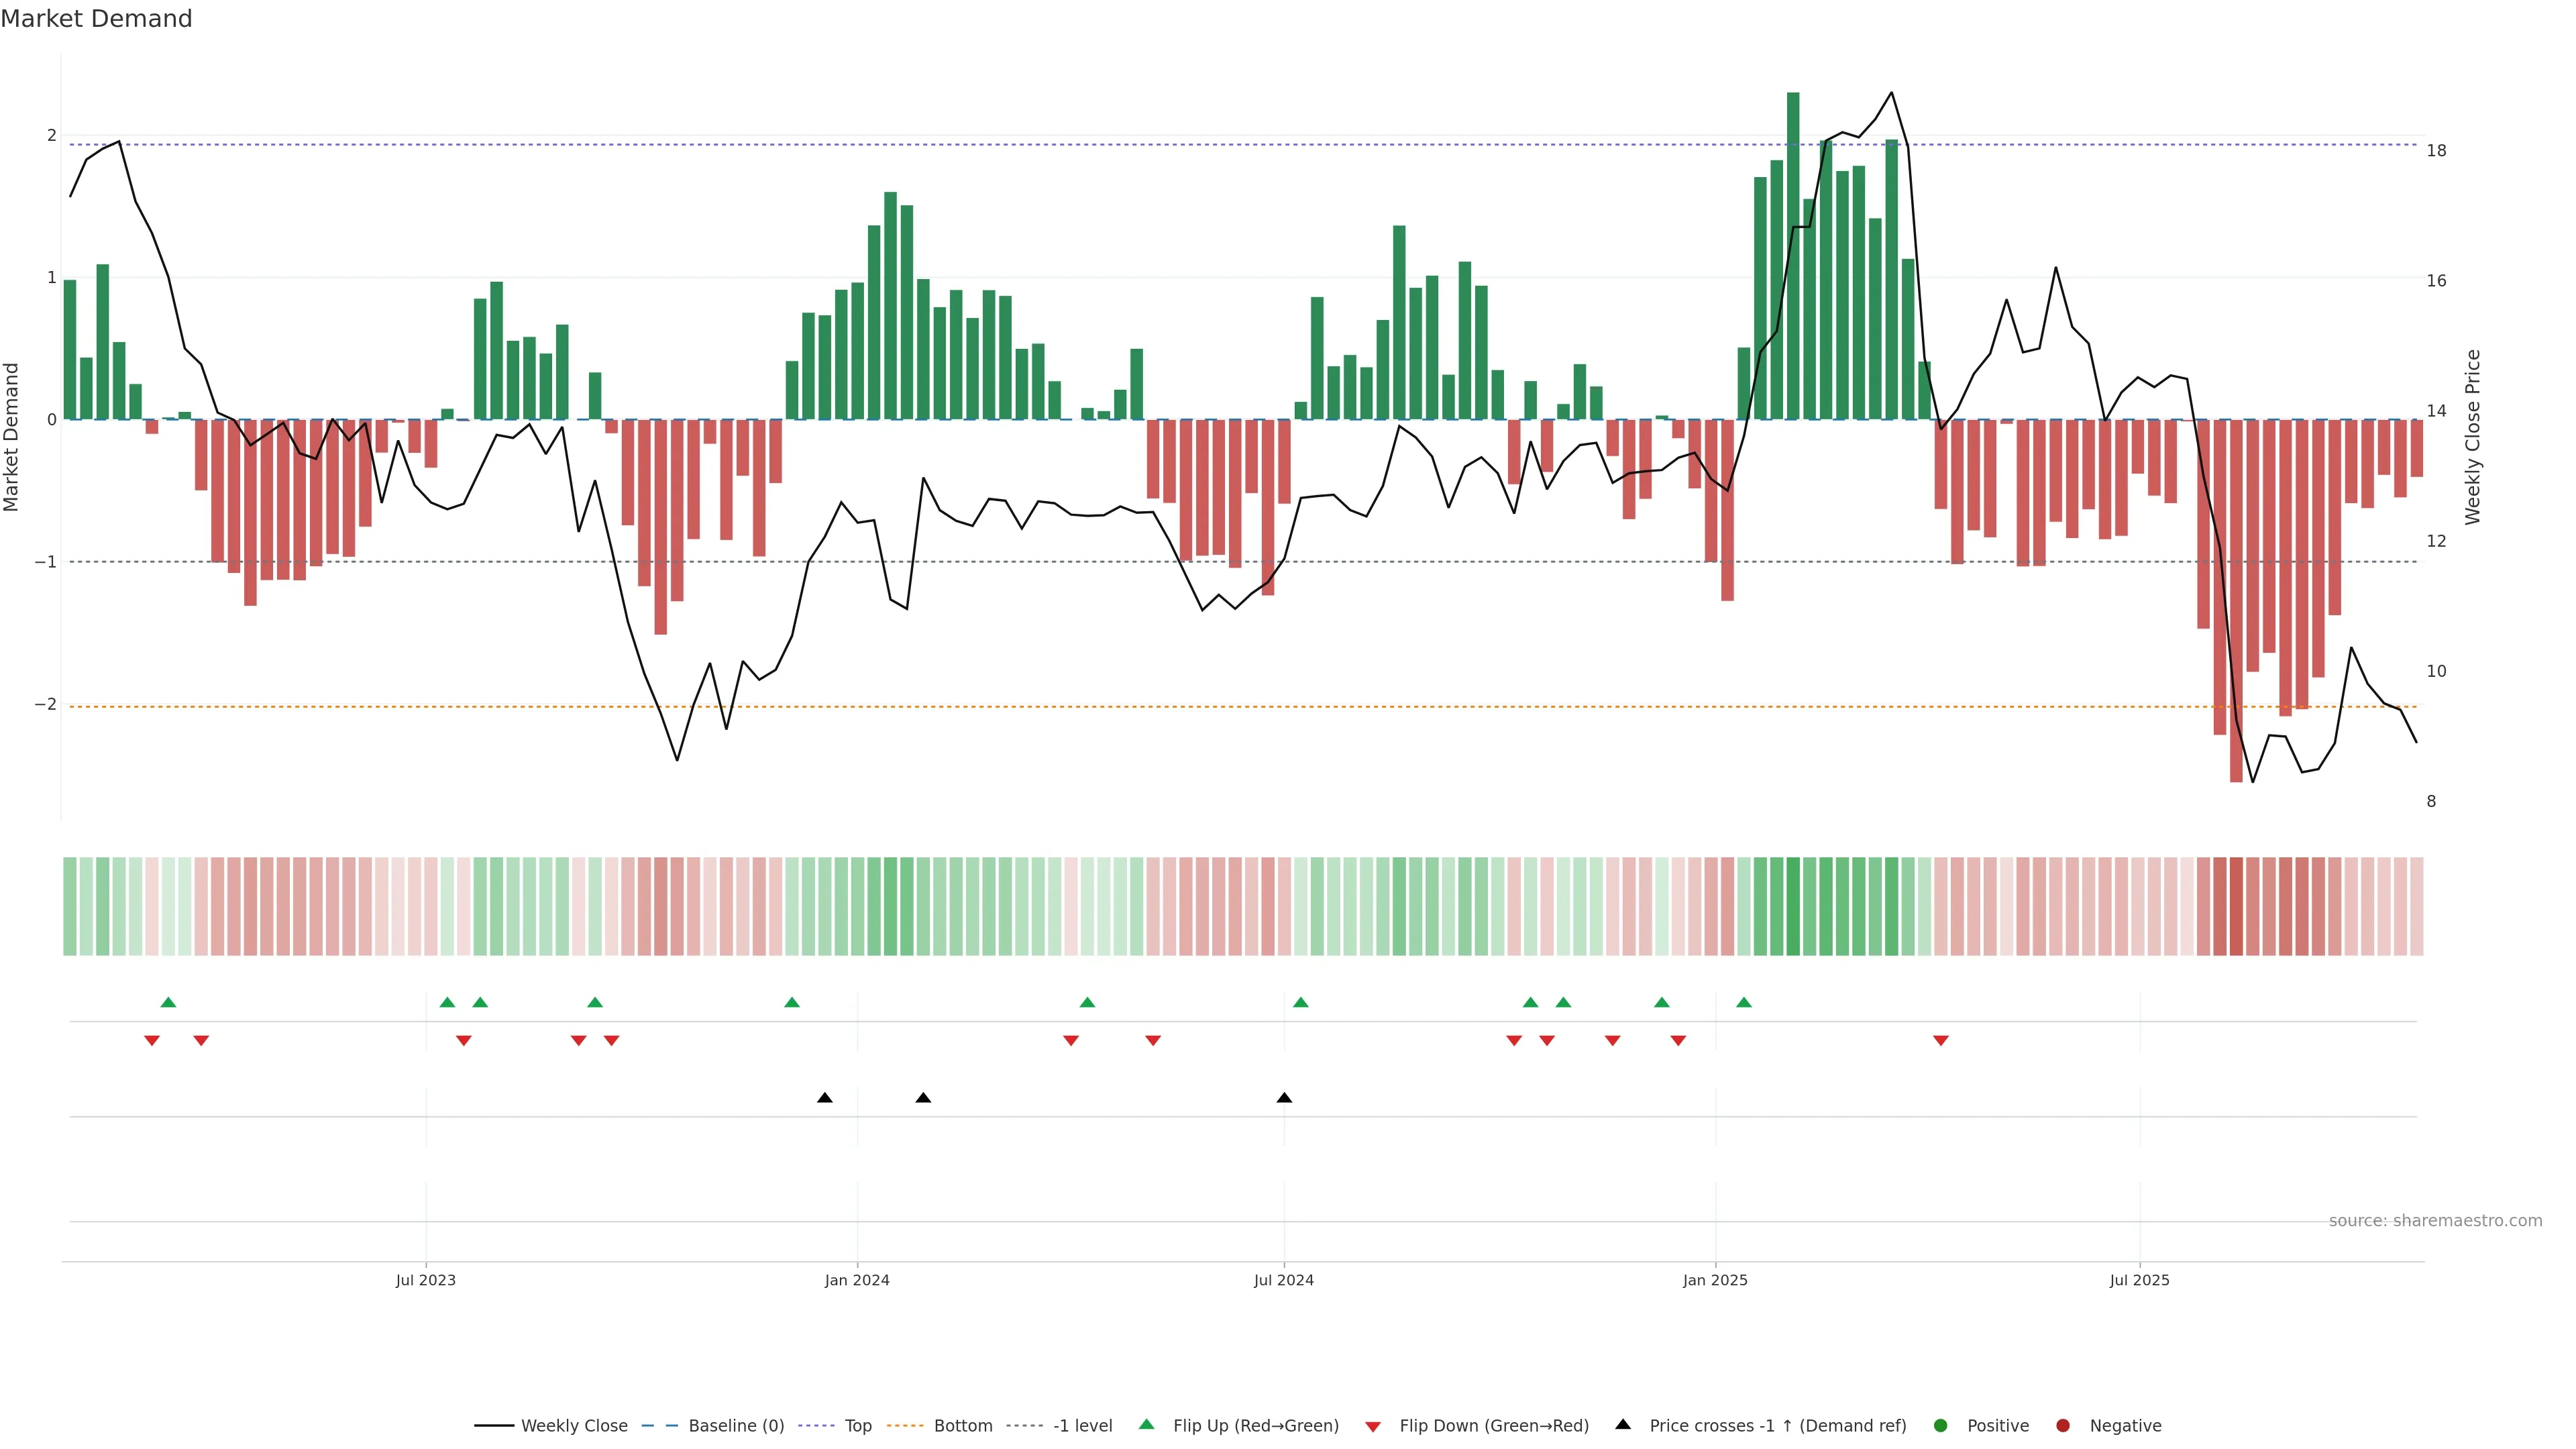Viewport: 2576px width, 1449px height.
Task: Click the Weekly Close Price axis title
Action: 2473,437
